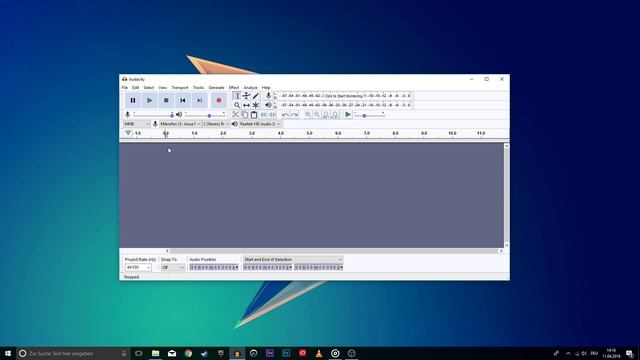Skip to end of the project

click(200, 100)
